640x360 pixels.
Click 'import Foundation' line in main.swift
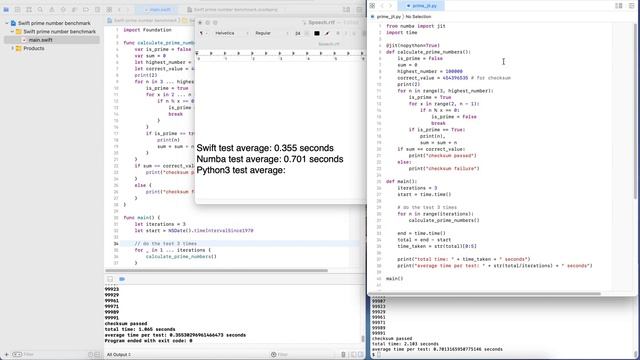147,30
